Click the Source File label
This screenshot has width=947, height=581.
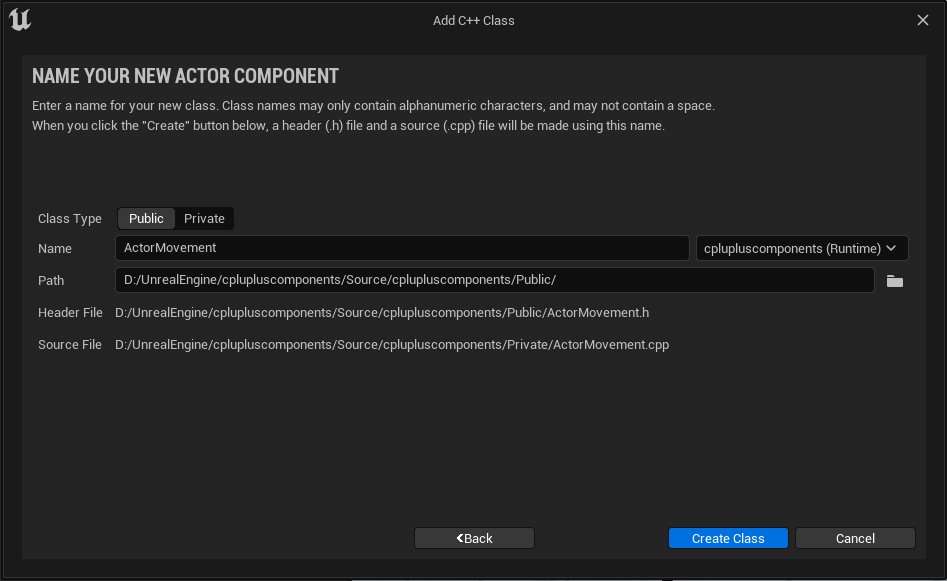[70, 345]
